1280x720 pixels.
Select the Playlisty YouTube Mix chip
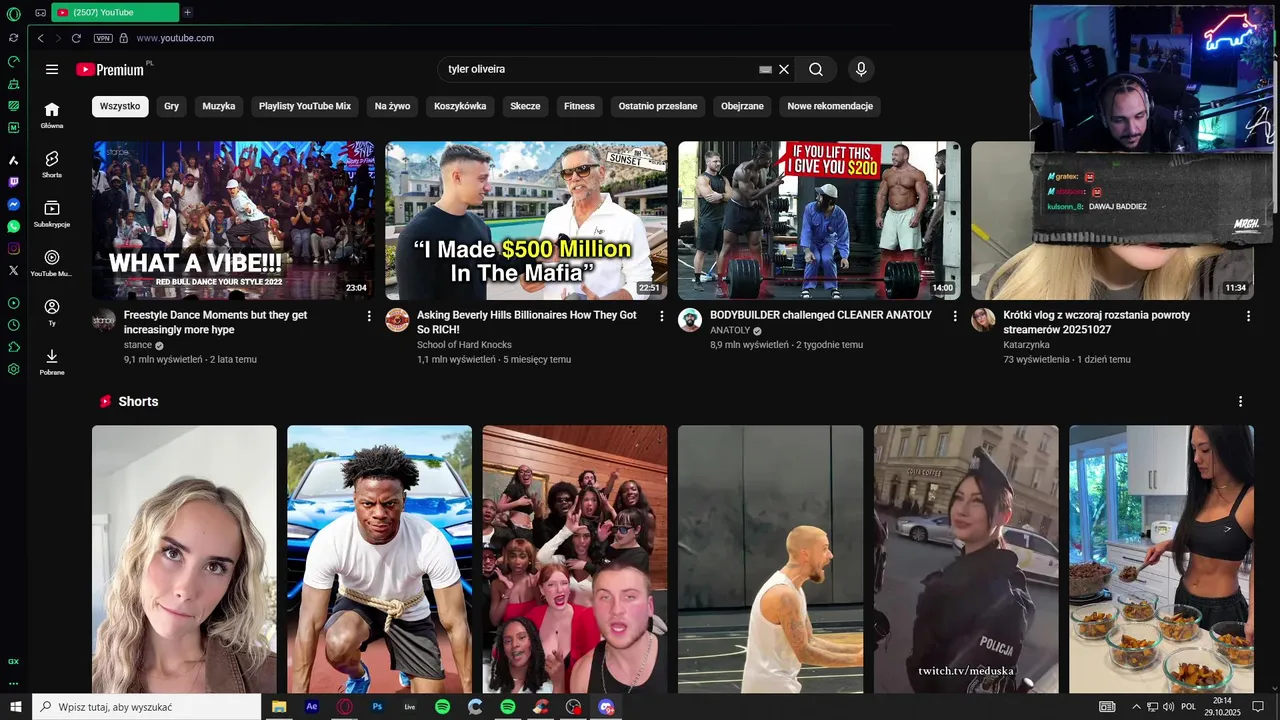click(x=305, y=106)
